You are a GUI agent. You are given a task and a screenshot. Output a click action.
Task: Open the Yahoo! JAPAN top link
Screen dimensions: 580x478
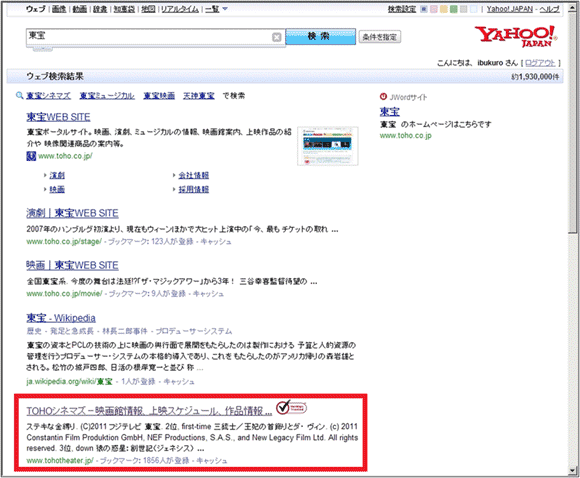pyautogui.click(x=510, y=9)
